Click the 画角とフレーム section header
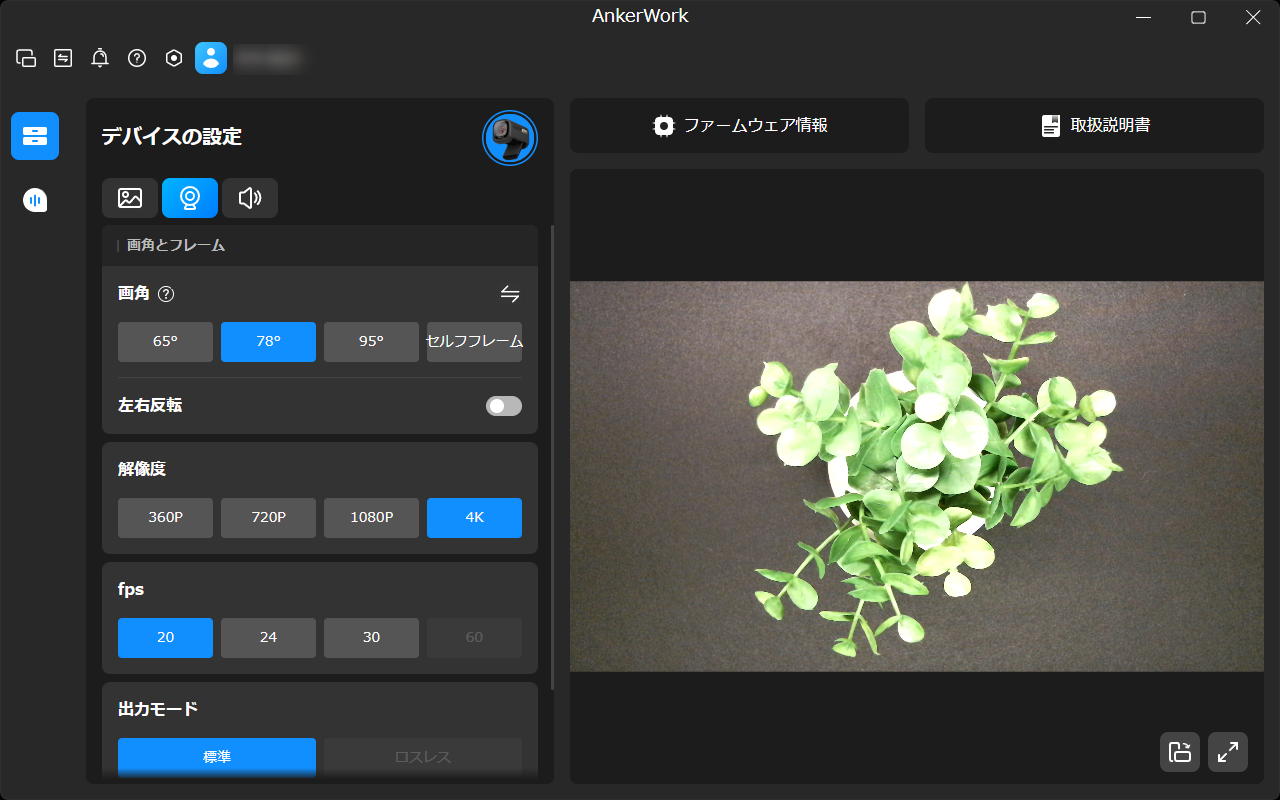Image resolution: width=1280 pixels, height=800 pixels. 320,245
